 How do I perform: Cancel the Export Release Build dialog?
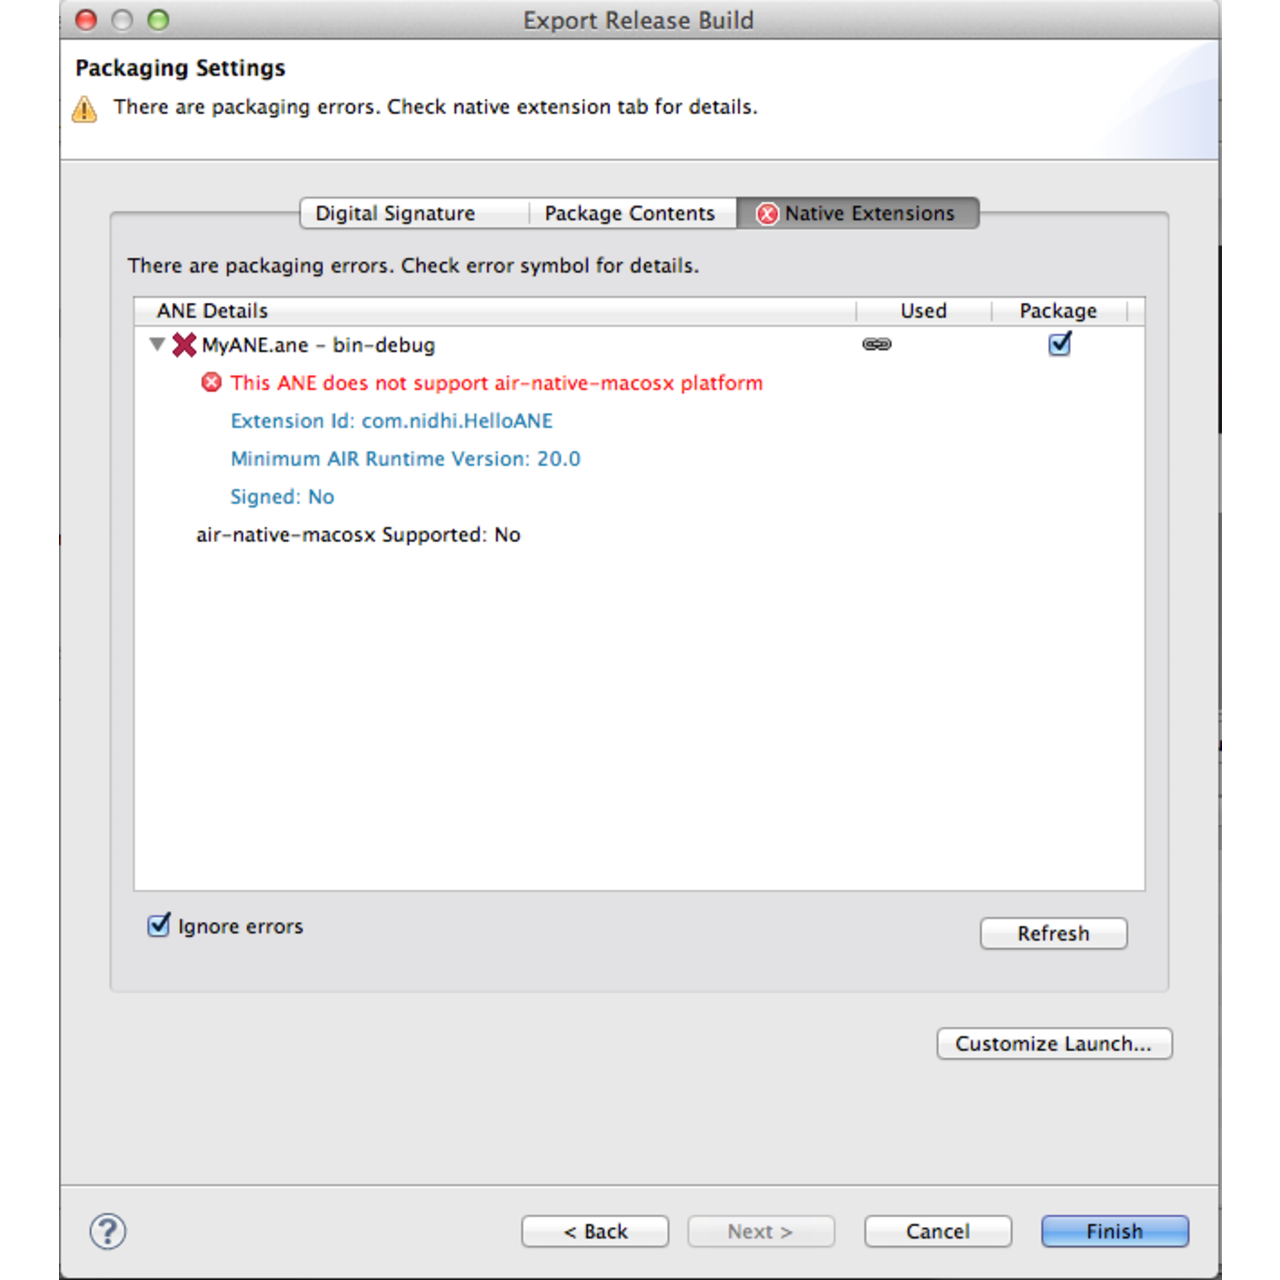[x=937, y=1231]
